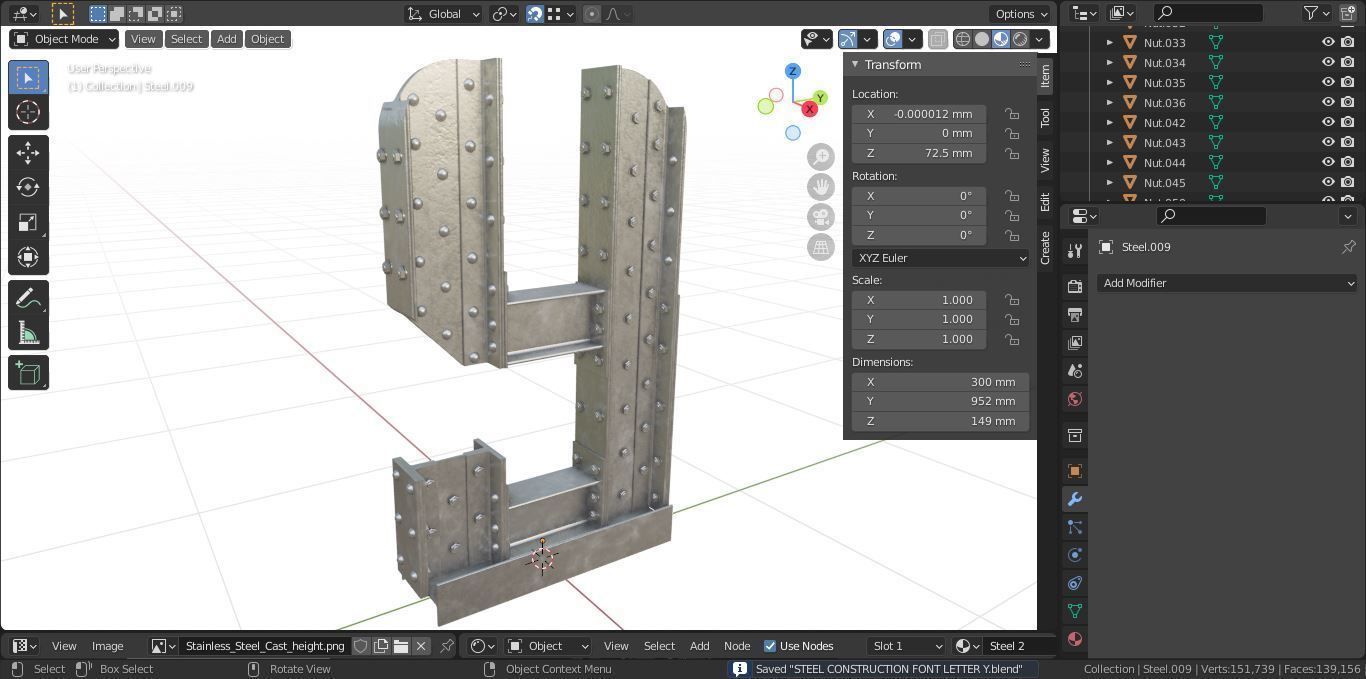Open Global transform orientation dropdown

pyautogui.click(x=444, y=14)
